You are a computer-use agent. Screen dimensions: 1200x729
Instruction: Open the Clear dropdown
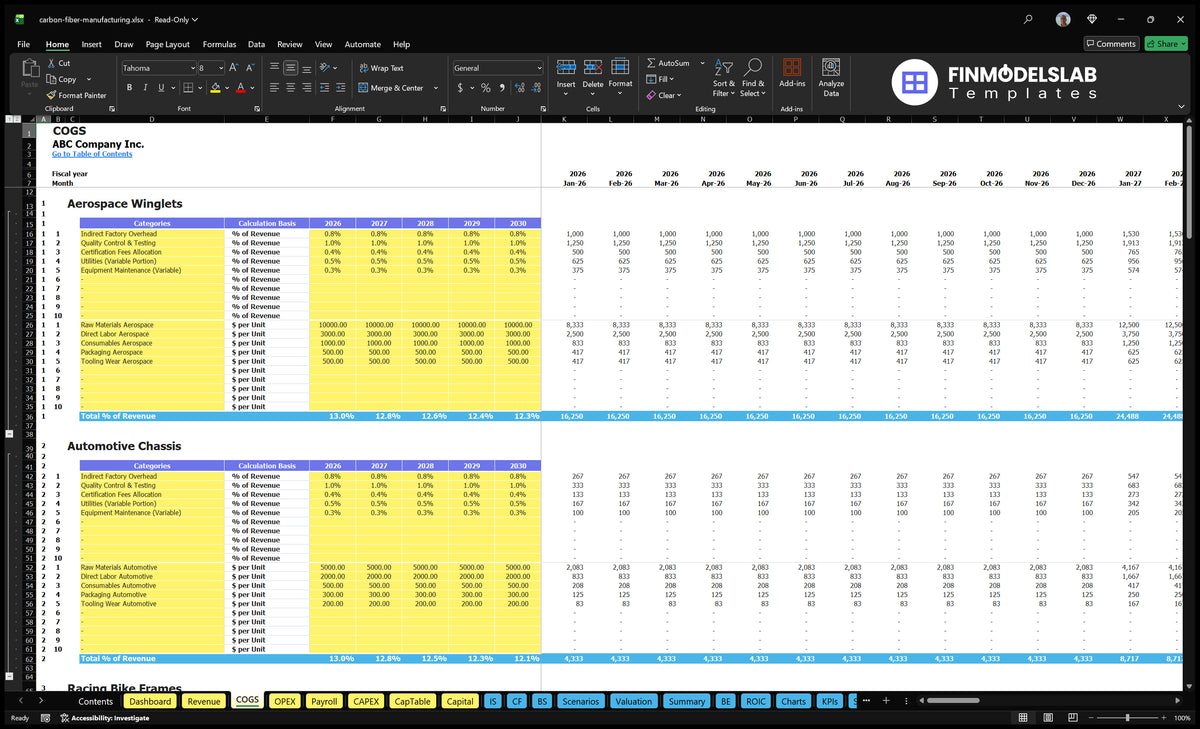[677, 95]
